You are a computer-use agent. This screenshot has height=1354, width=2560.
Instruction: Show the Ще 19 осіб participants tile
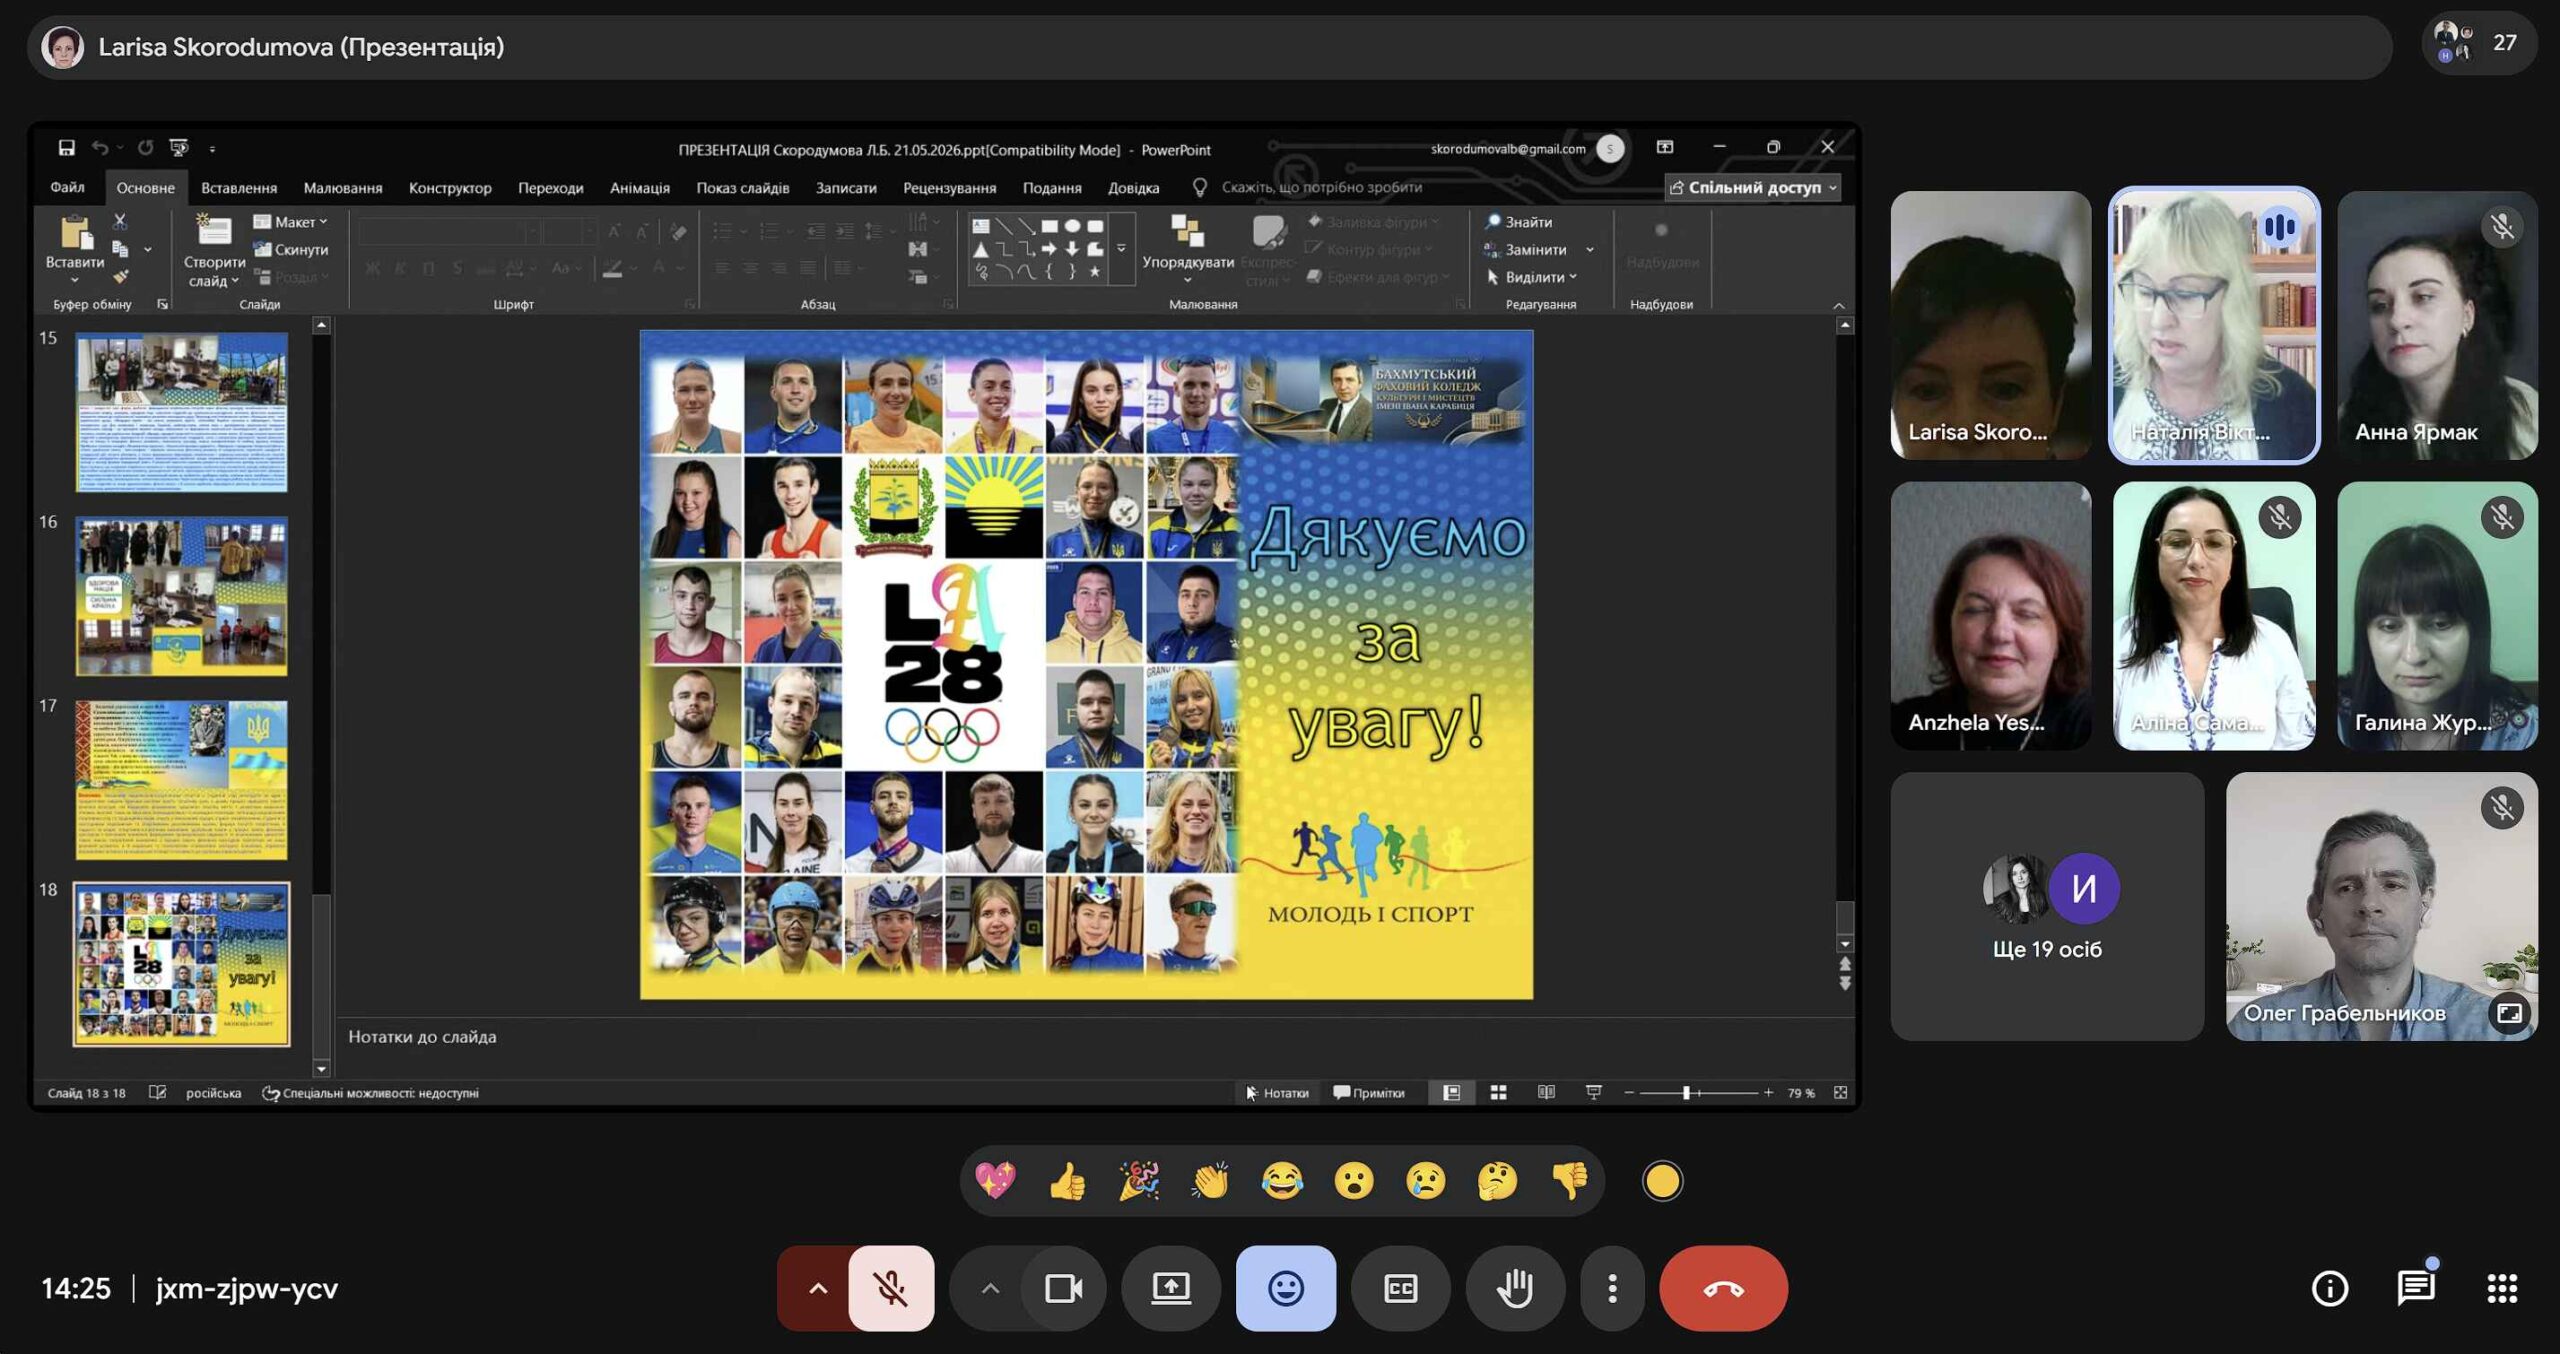click(2046, 906)
